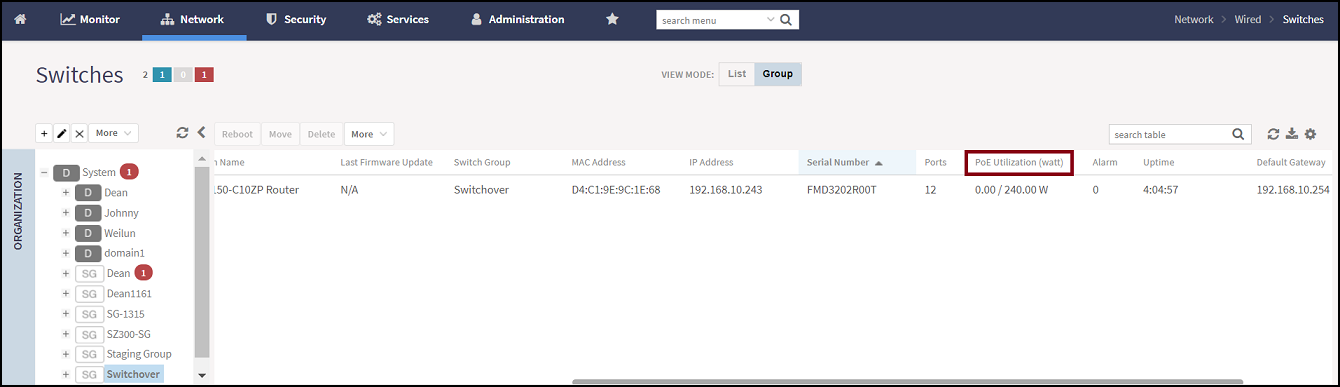Select the SZ300-SG switch group

click(129, 334)
